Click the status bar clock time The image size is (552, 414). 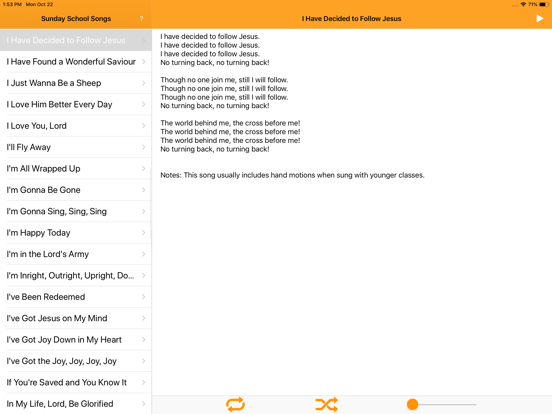click(12, 5)
